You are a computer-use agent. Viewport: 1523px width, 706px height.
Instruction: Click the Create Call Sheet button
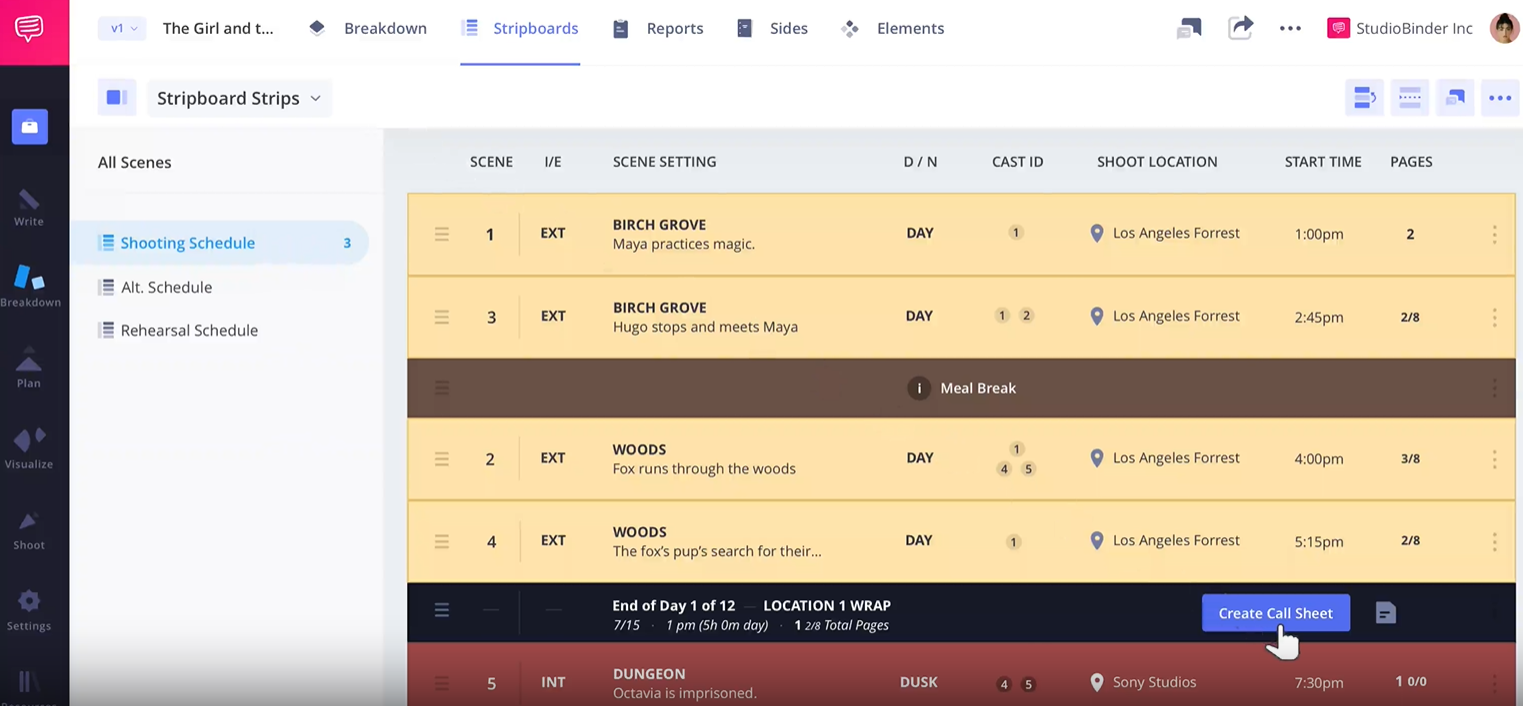coord(1275,612)
